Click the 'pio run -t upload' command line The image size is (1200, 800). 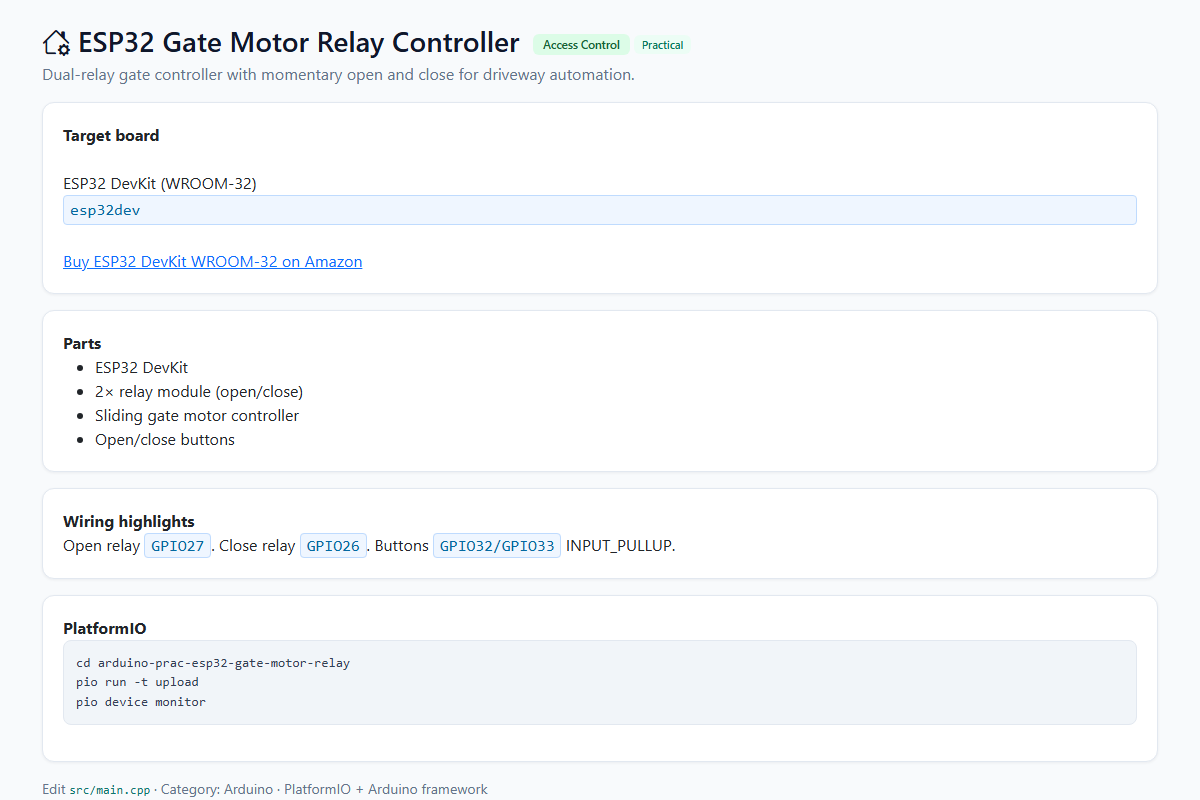click(x=137, y=682)
